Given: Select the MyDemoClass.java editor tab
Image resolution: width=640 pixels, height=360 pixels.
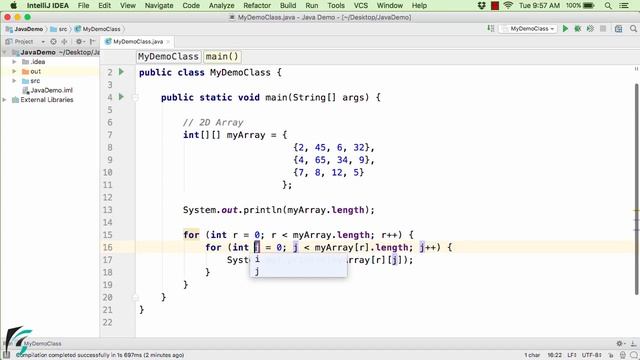Looking at the screenshot, I should tap(138, 42).
